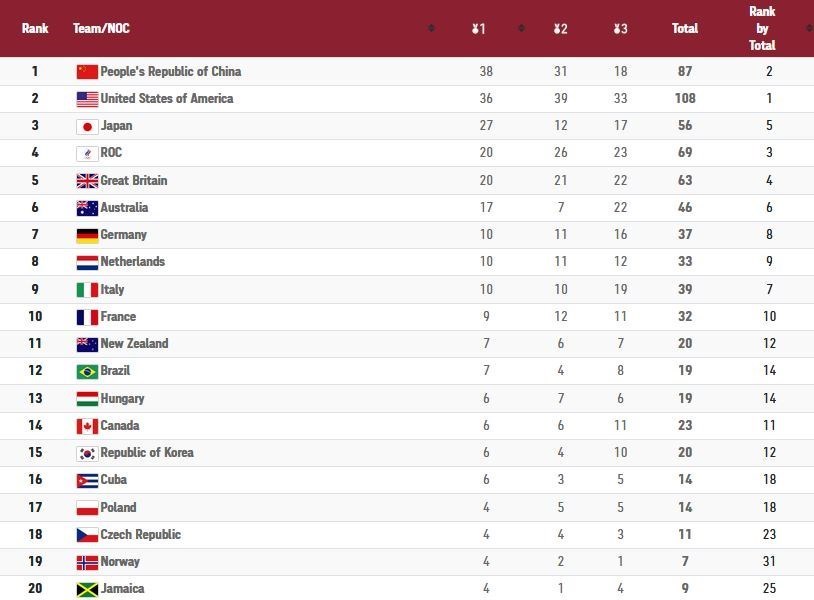
Task: Open the Netherlands team link
Action: click(132, 262)
